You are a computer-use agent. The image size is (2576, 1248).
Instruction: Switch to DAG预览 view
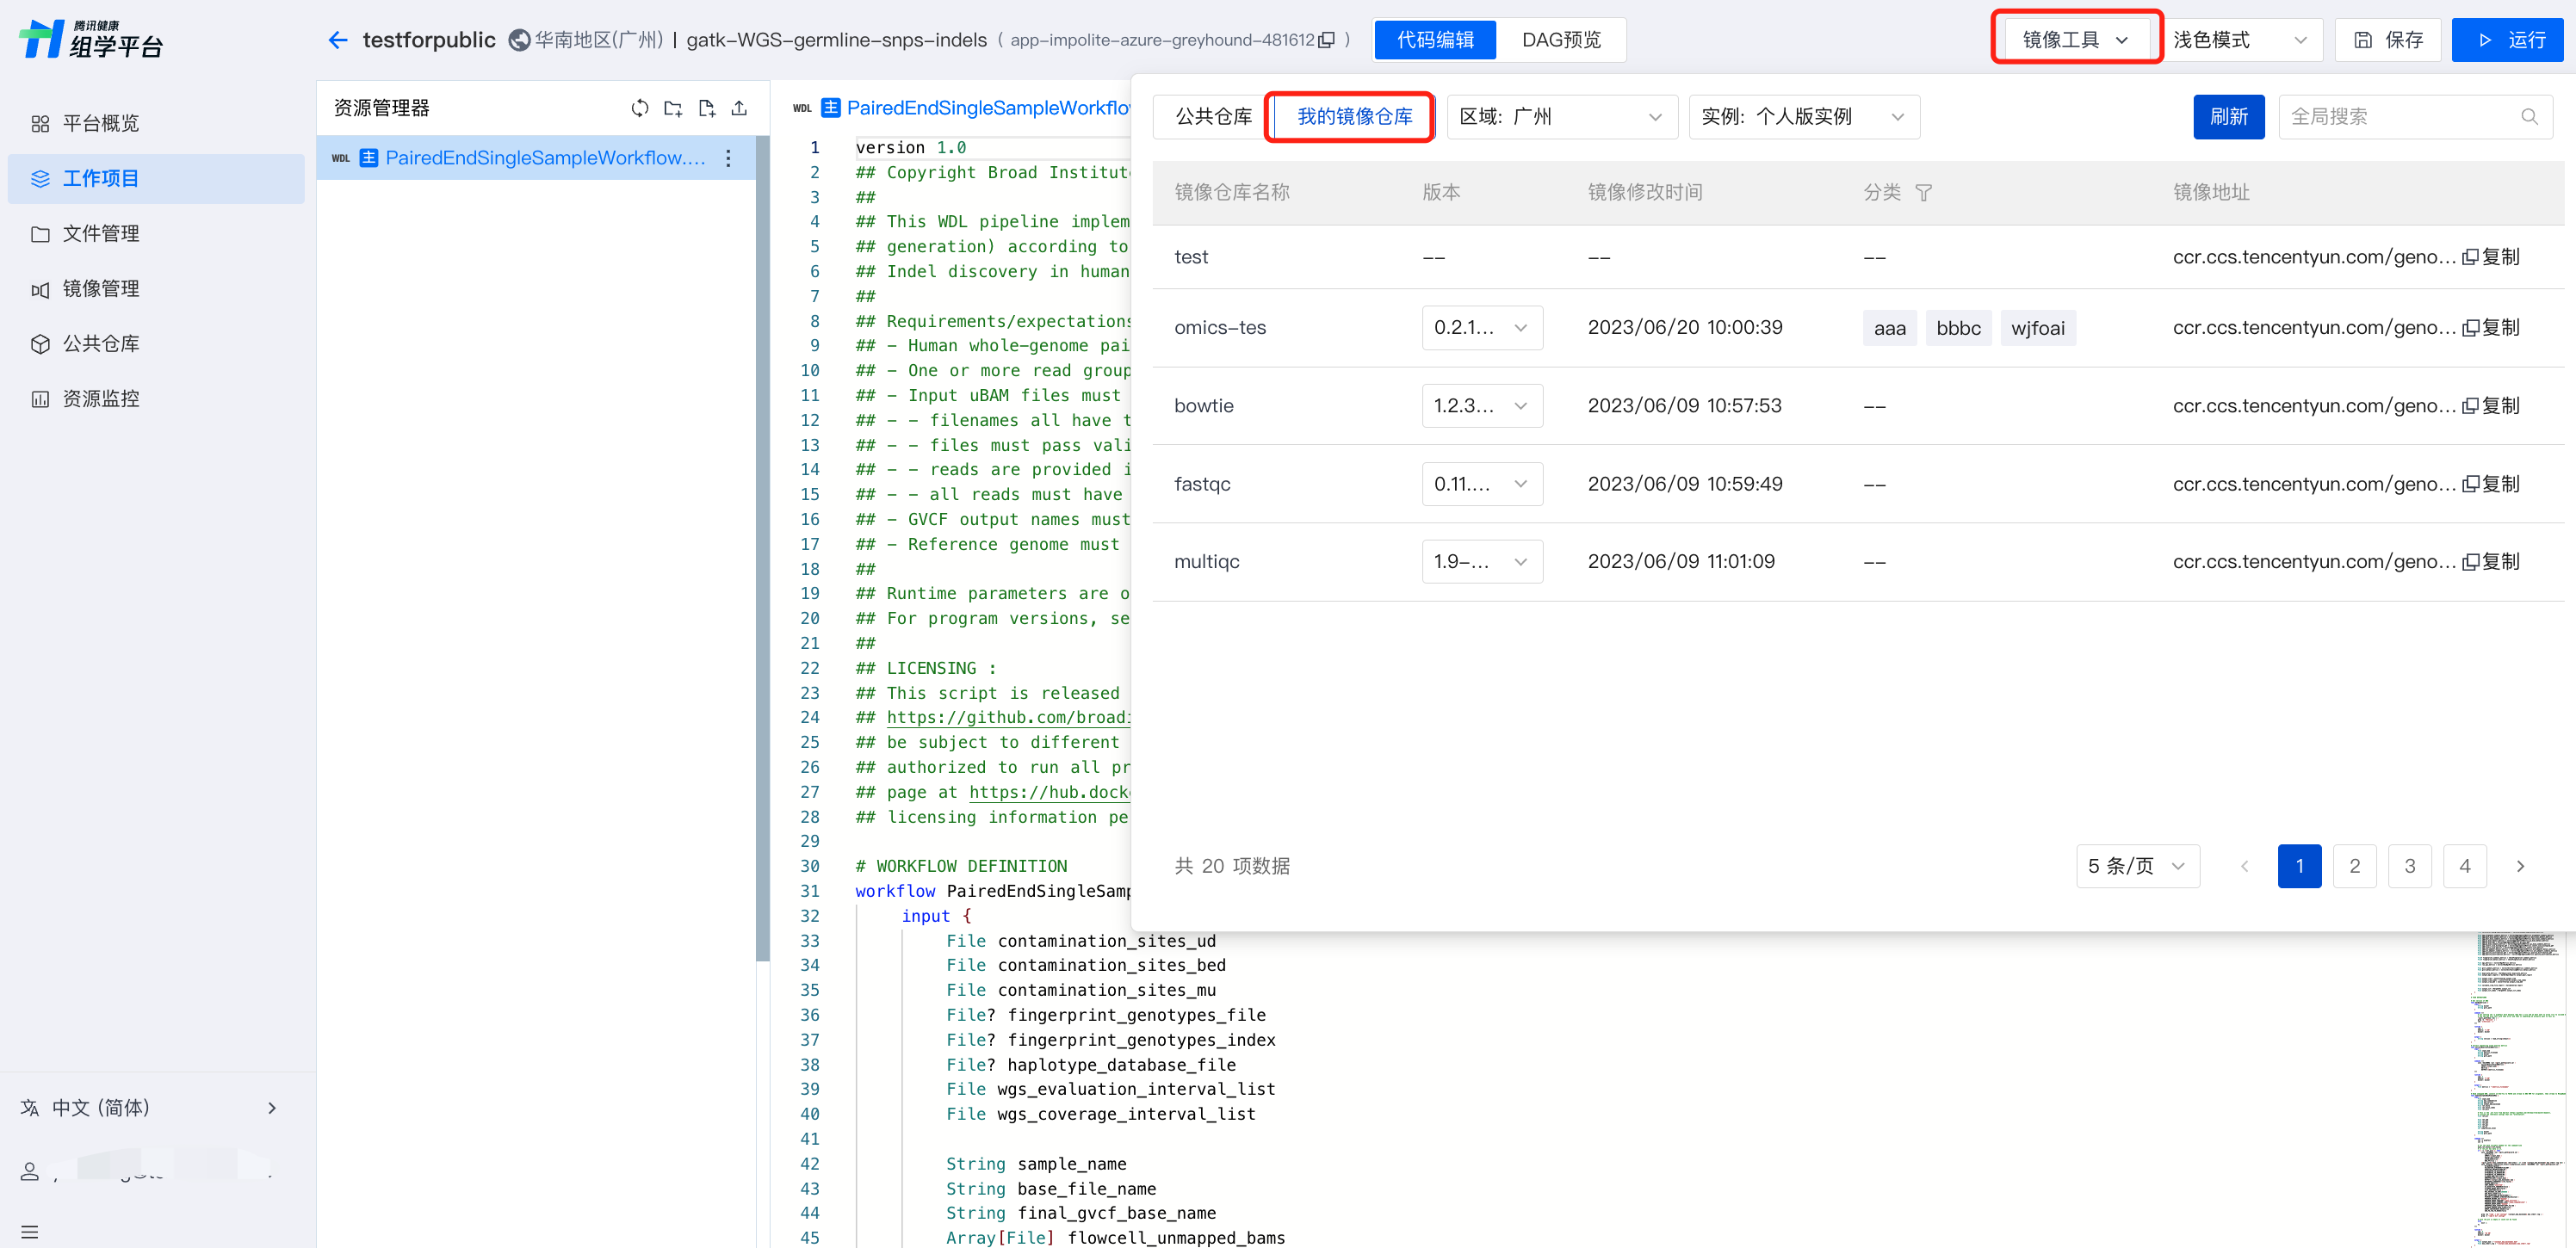[1560, 40]
